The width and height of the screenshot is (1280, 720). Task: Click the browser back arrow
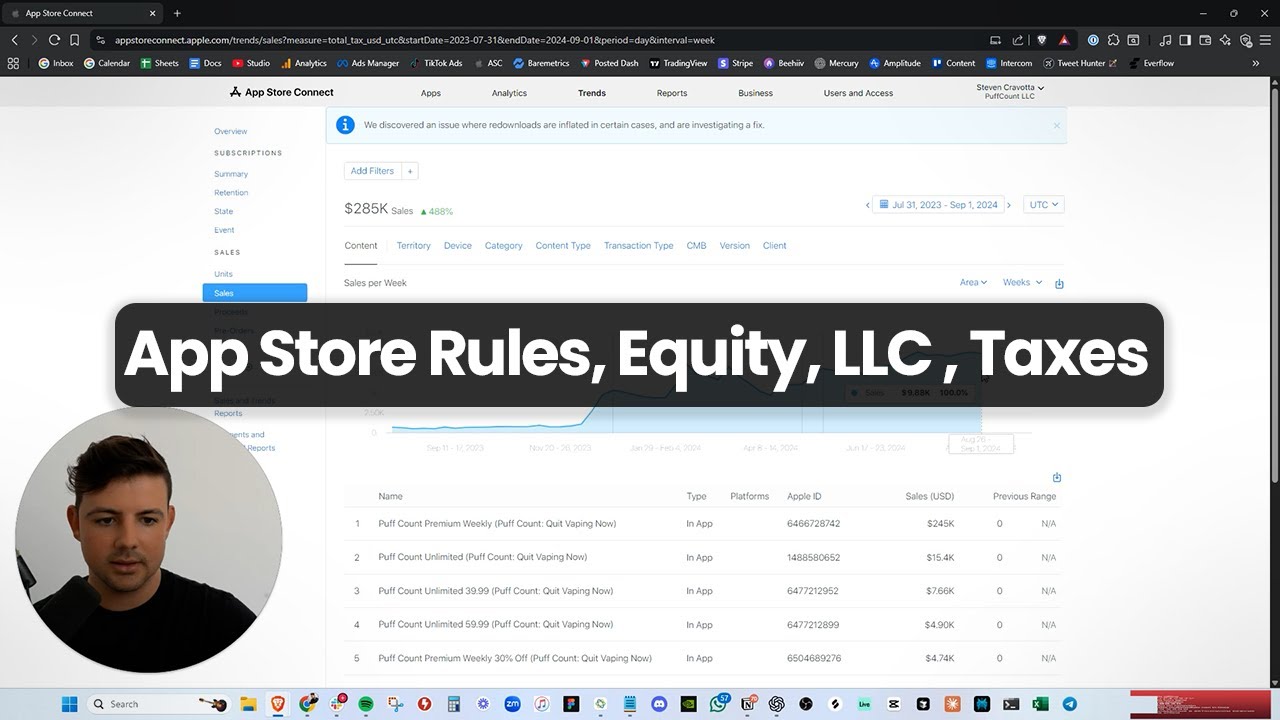click(14, 40)
